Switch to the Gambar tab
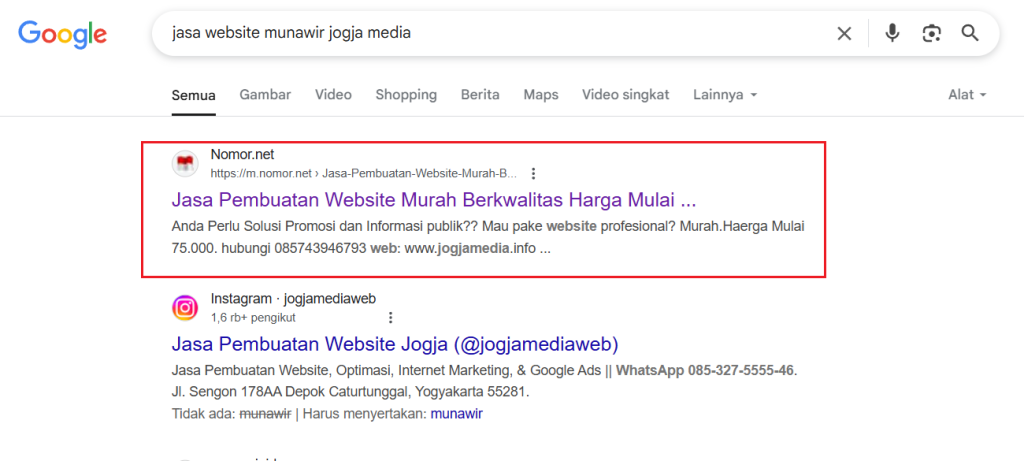The image size is (1024, 461). pos(265,95)
